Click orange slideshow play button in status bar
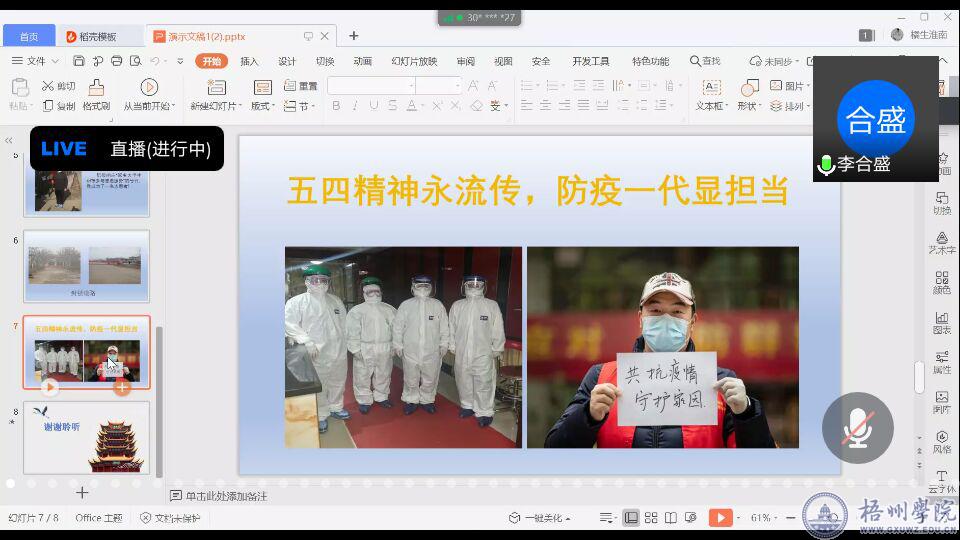The image size is (960, 540). pyautogui.click(x=720, y=518)
